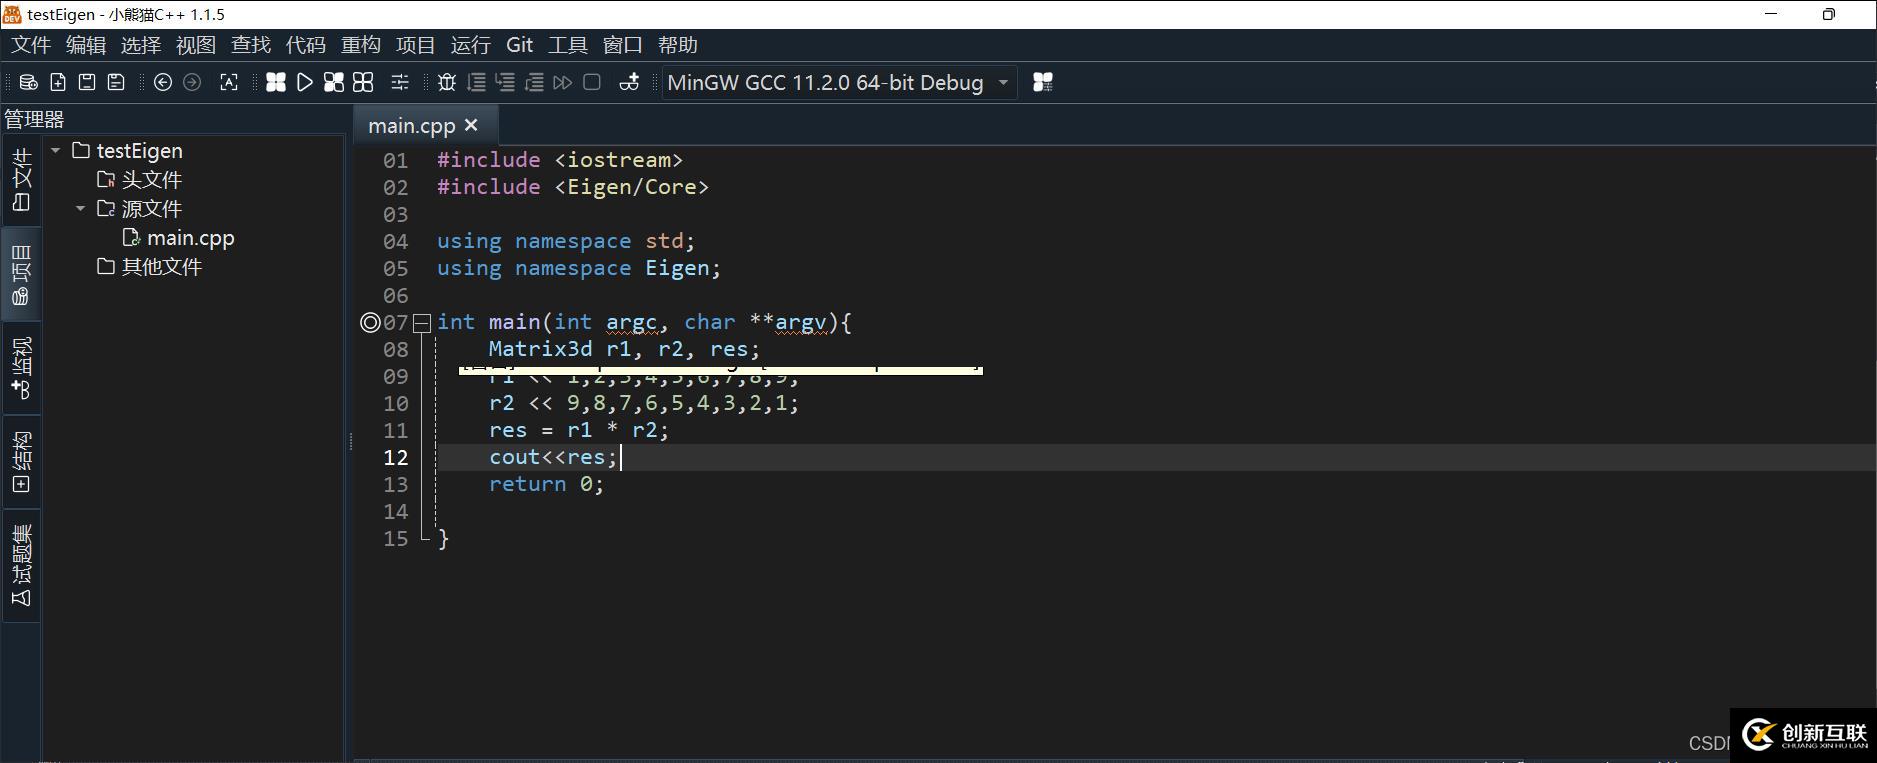Screen dimensions: 1877x763
Task: Click the gutter marker beside line 07
Action: 370,323
